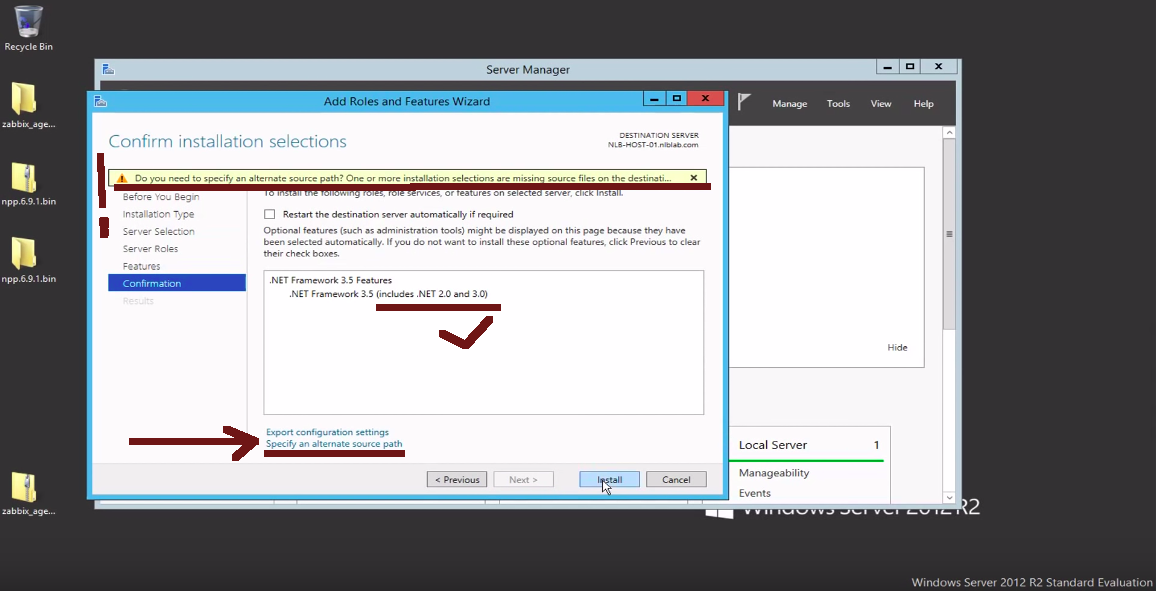Select .NET Framework 3.5 (includes .NET 2.0 and 3.0)
The image size is (1156, 591).
388,293
